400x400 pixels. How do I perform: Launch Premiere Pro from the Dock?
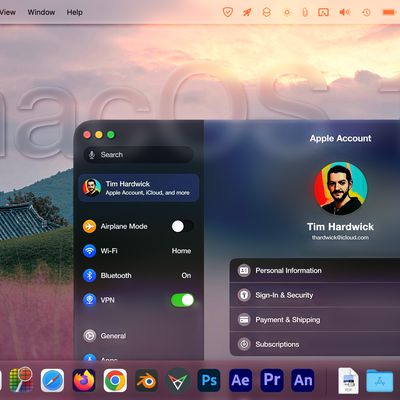pyautogui.click(x=272, y=380)
